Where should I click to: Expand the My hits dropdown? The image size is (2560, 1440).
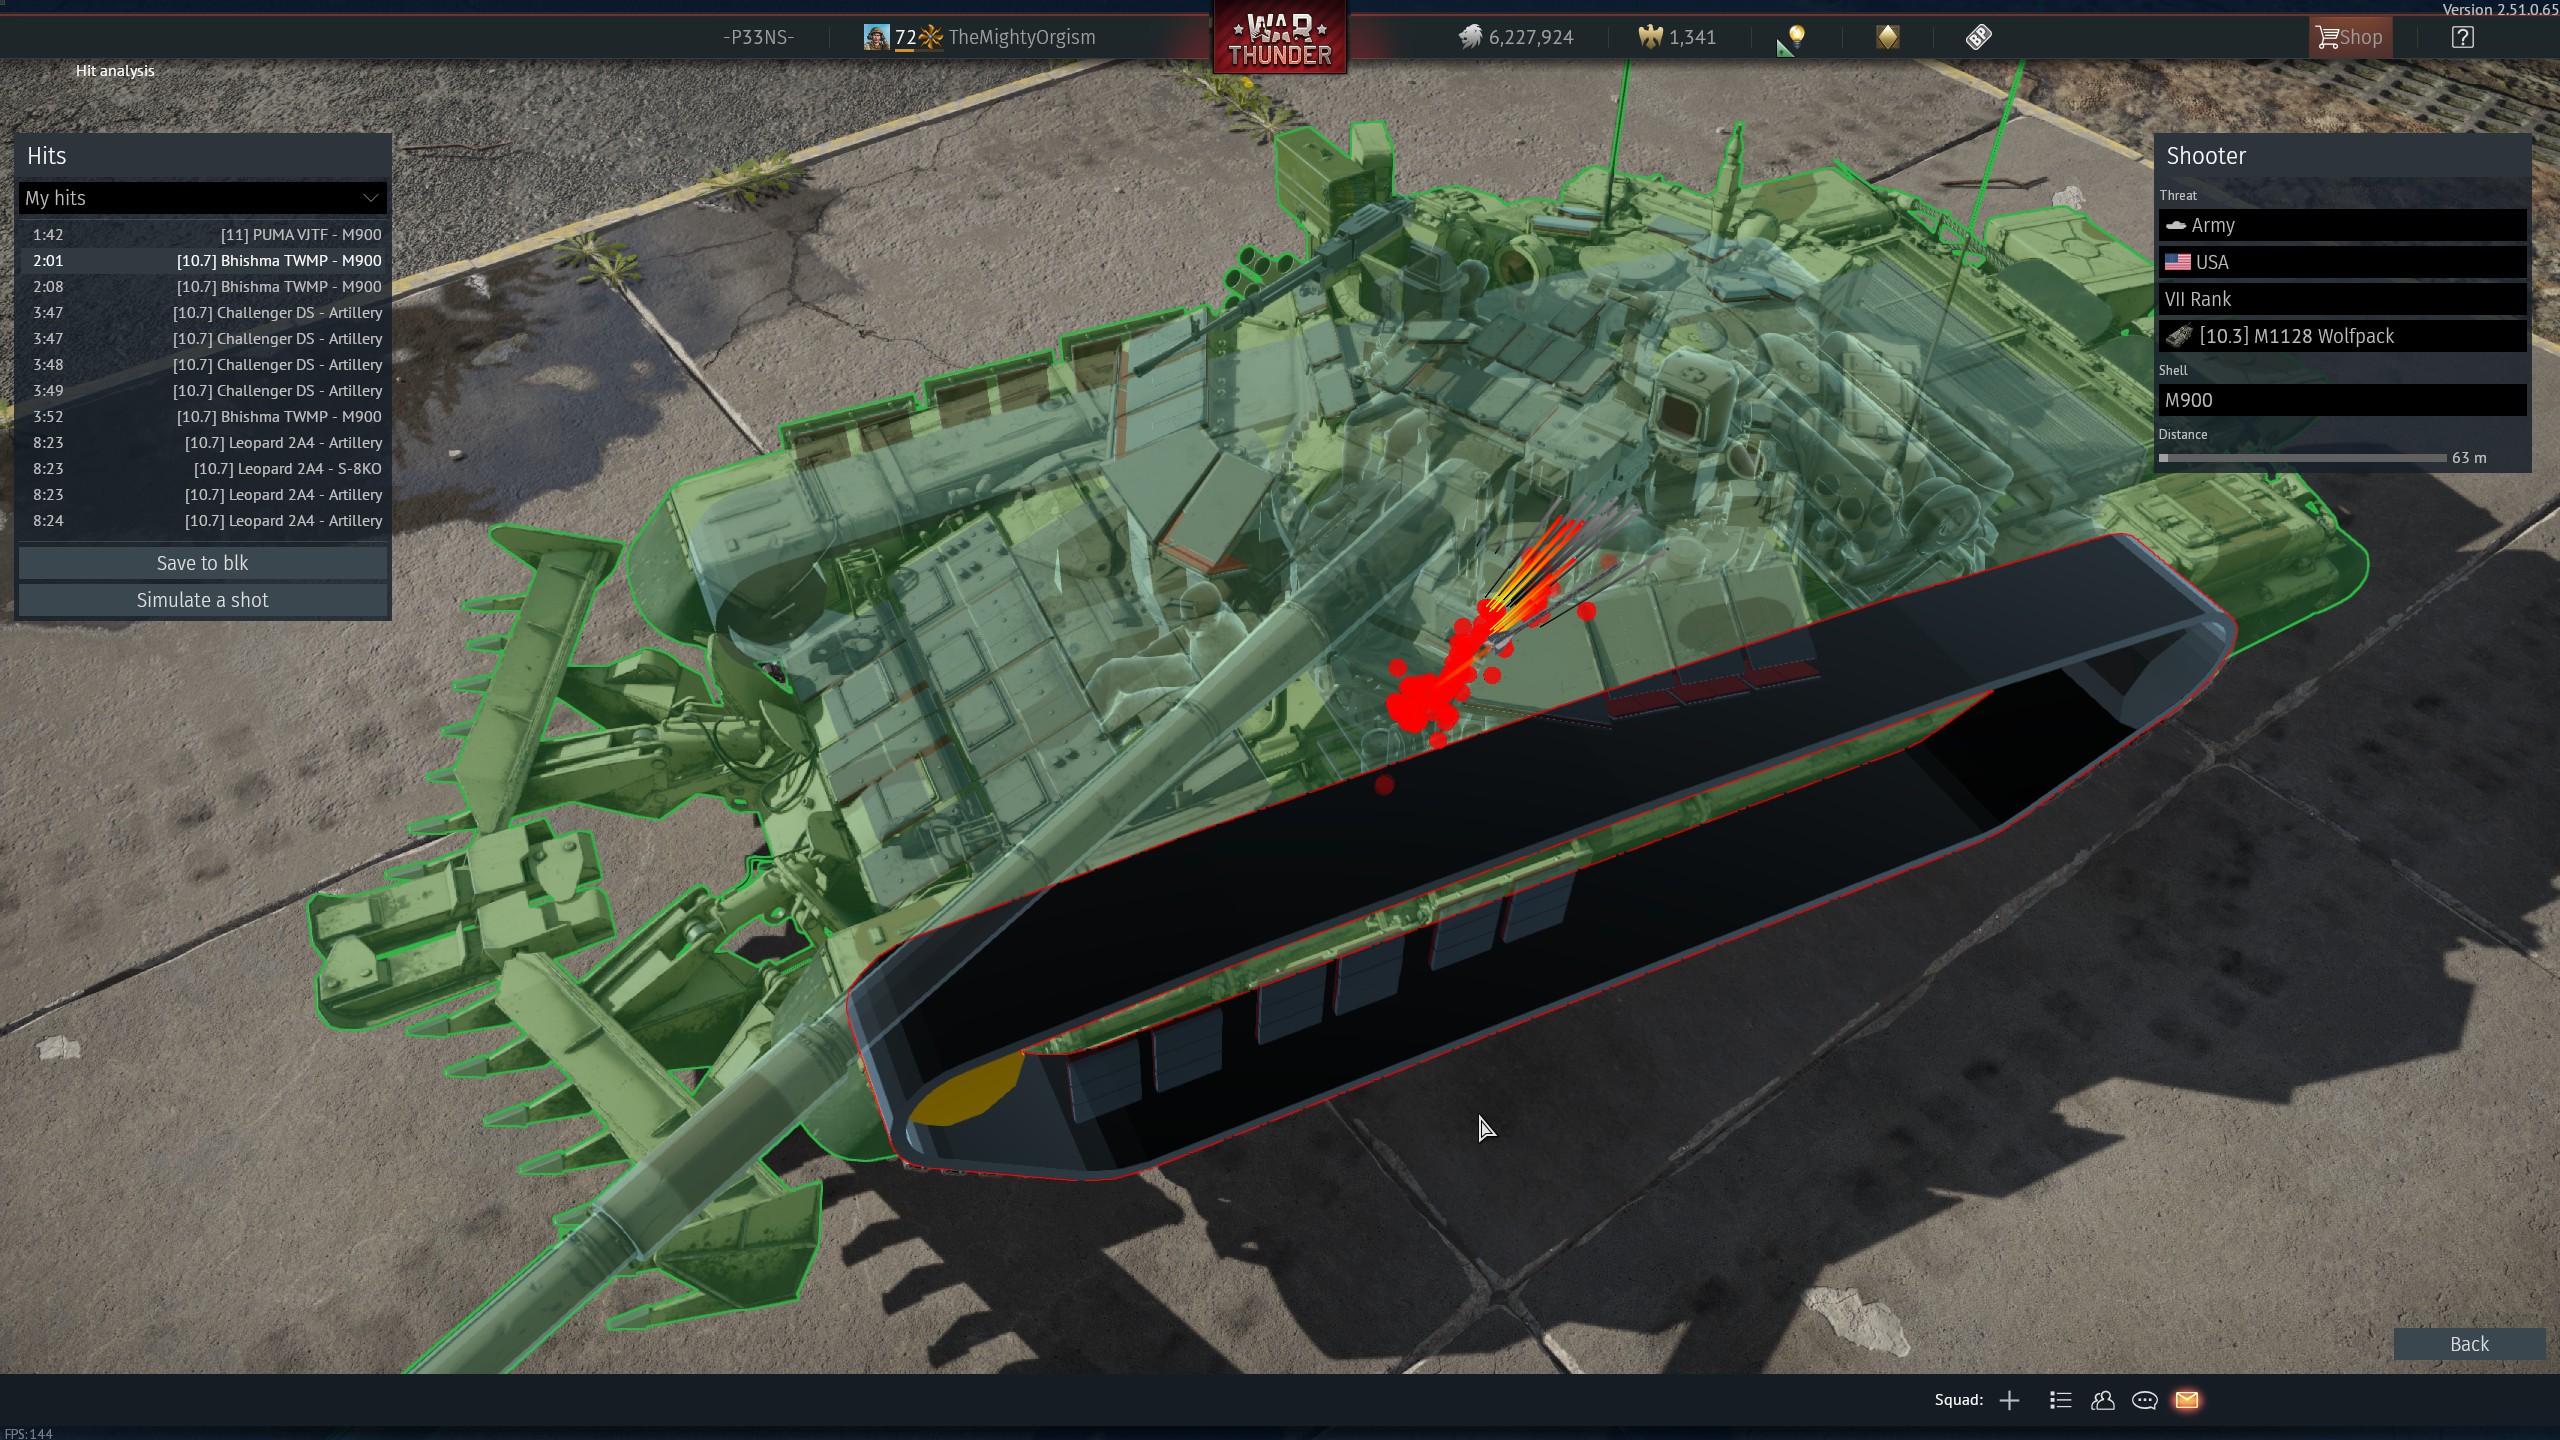coord(202,198)
